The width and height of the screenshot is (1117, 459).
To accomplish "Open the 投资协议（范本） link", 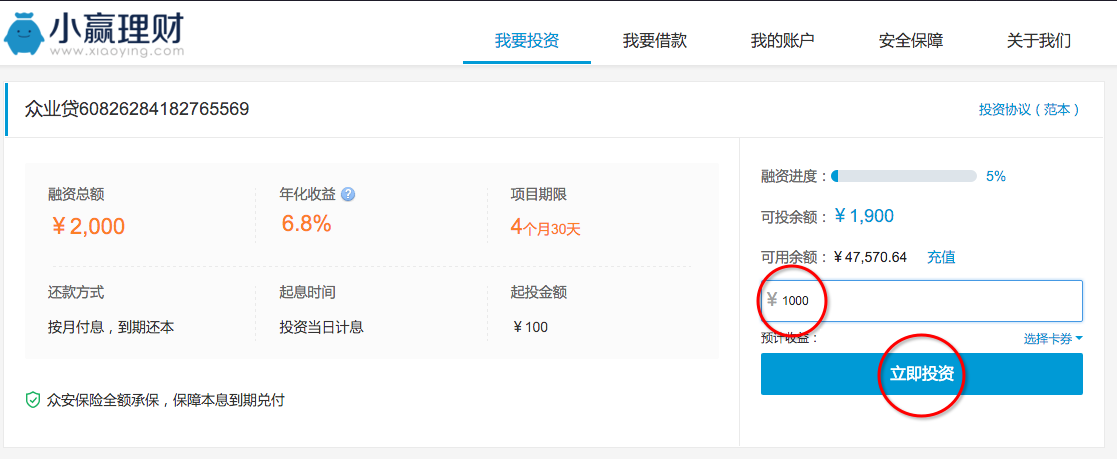I will tap(1029, 110).
